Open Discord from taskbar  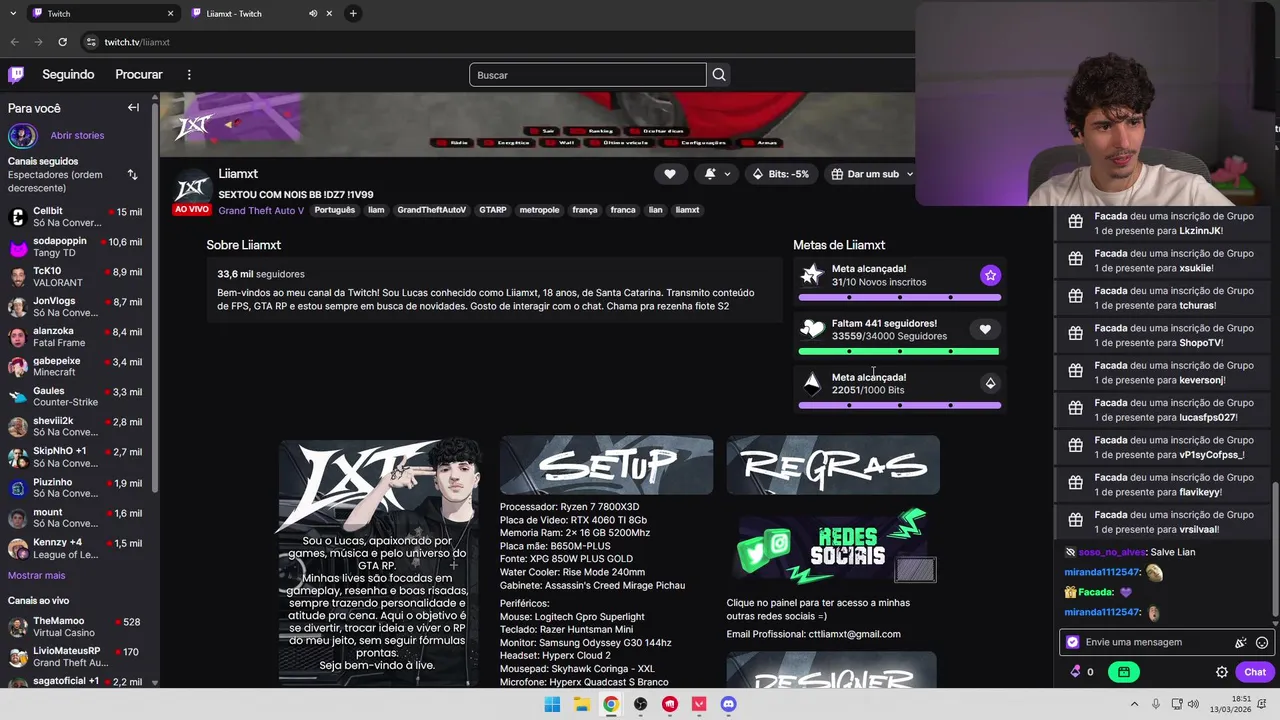(x=728, y=704)
